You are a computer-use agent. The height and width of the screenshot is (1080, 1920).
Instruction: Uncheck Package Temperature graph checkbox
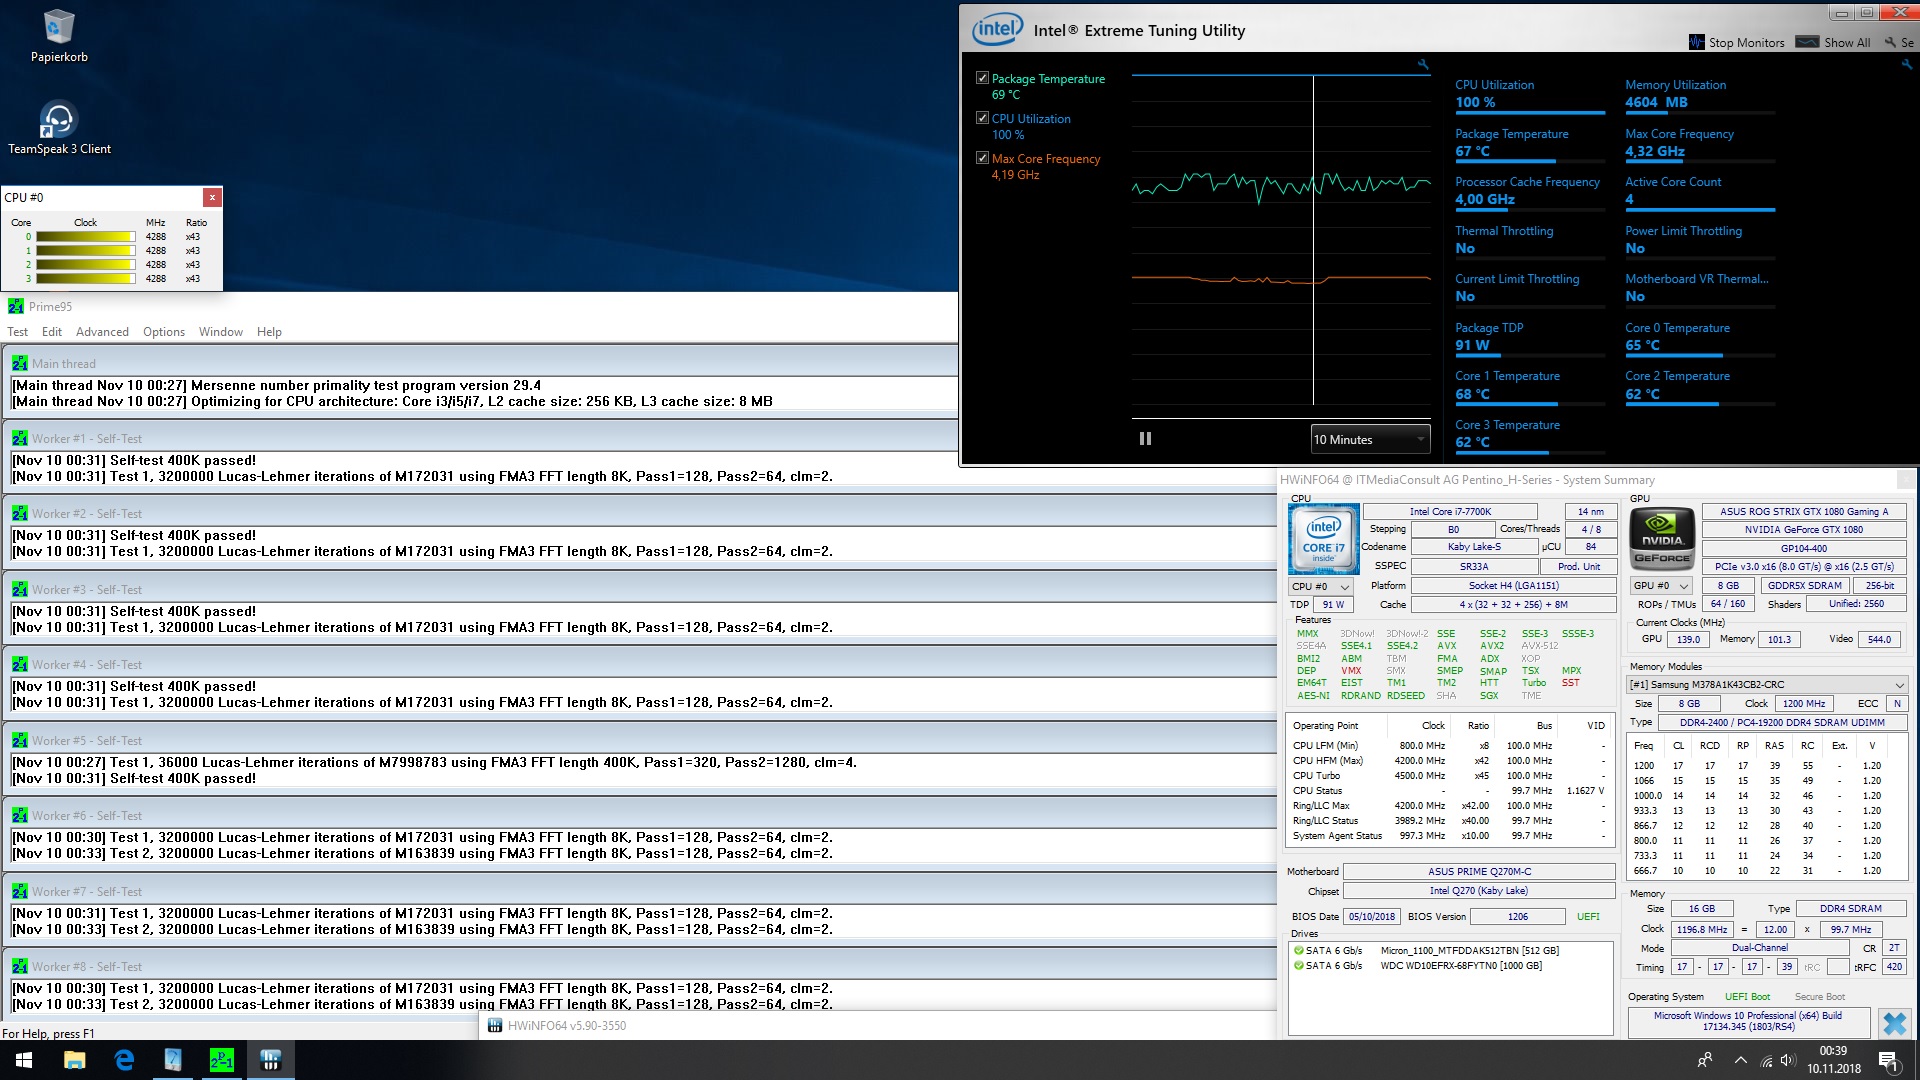coord(982,78)
